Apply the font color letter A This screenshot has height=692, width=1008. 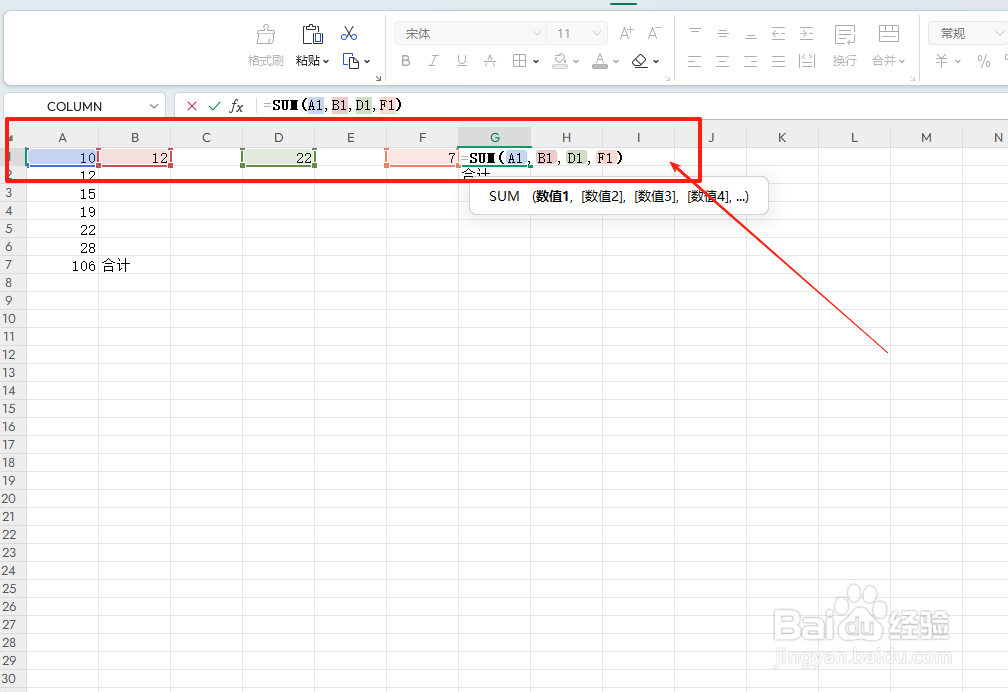tap(600, 61)
